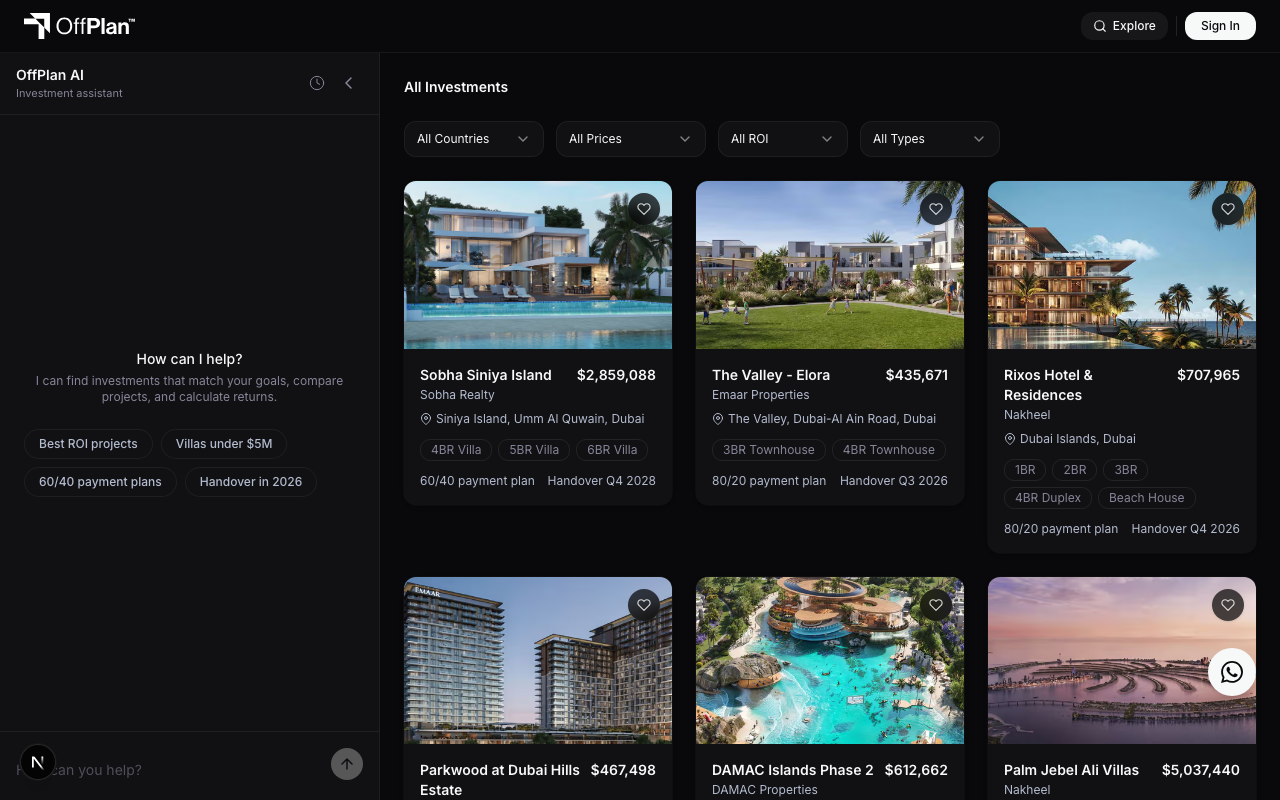Click the Beach House tag
1280x800 pixels.
click(x=1147, y=498)
